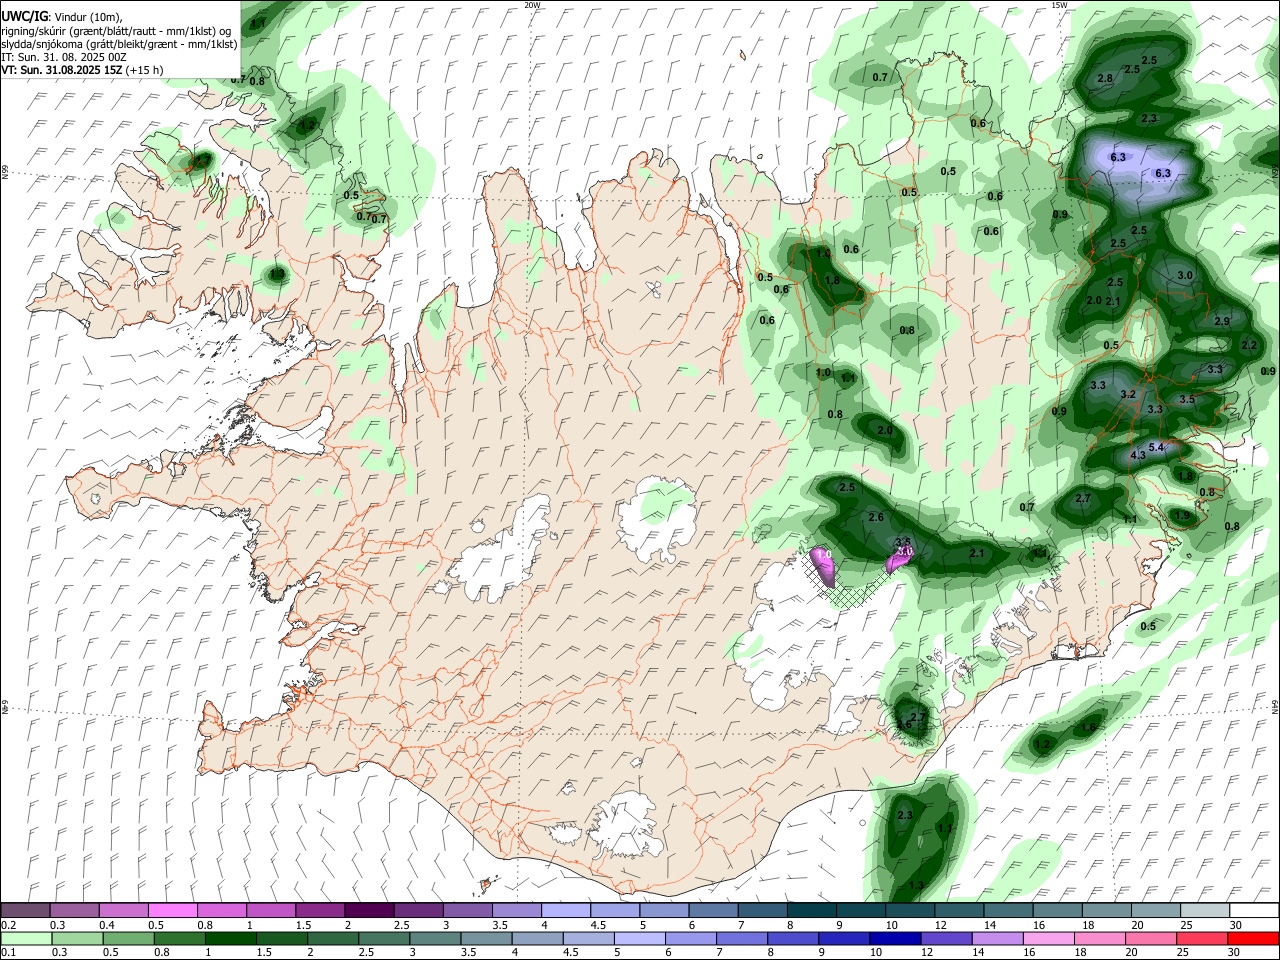Click the 64N latitude label on the right edge
Screen dimensions: 1280x960
click(1275, 706)
